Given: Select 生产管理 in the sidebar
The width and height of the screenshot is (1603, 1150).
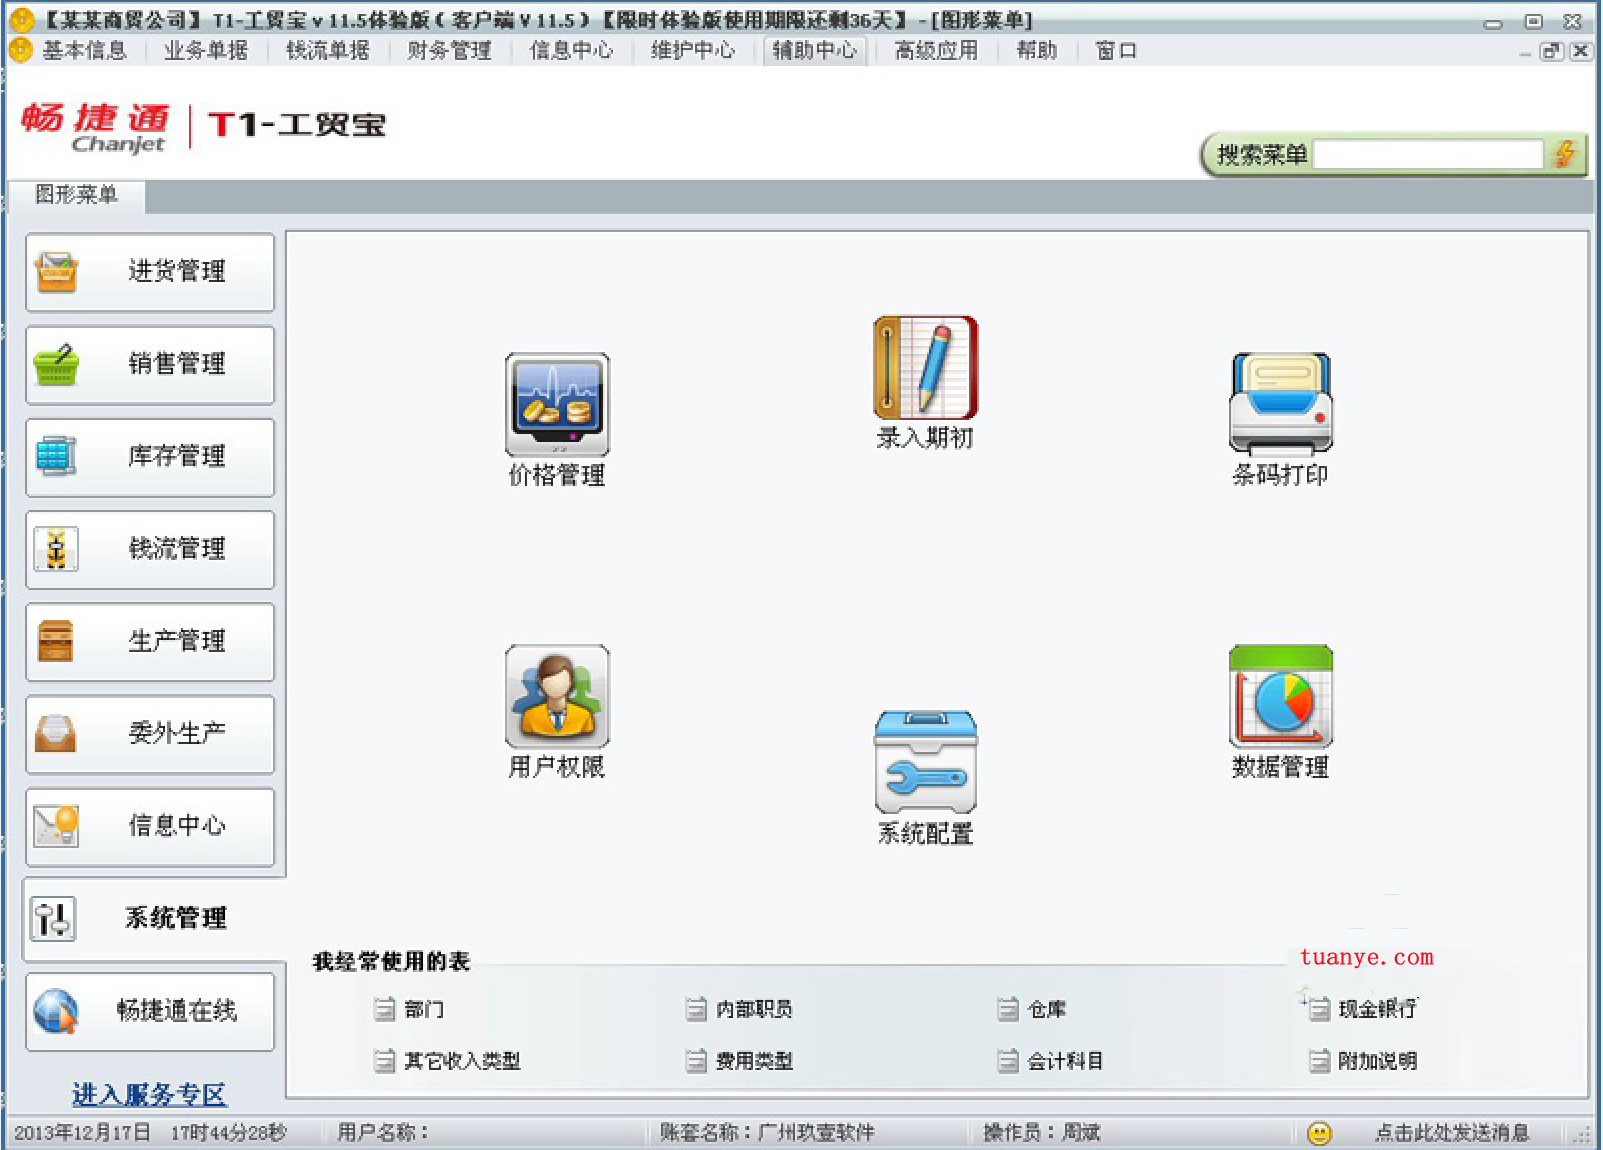Looking at the screenshot, I should [150, 642].
